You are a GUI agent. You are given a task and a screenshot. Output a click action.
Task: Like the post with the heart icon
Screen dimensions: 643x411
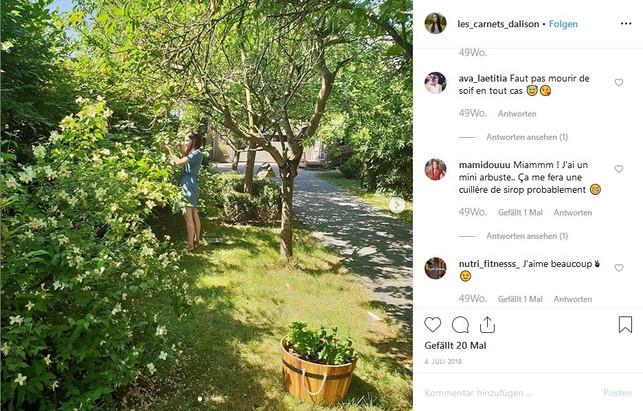pos(433,324)
